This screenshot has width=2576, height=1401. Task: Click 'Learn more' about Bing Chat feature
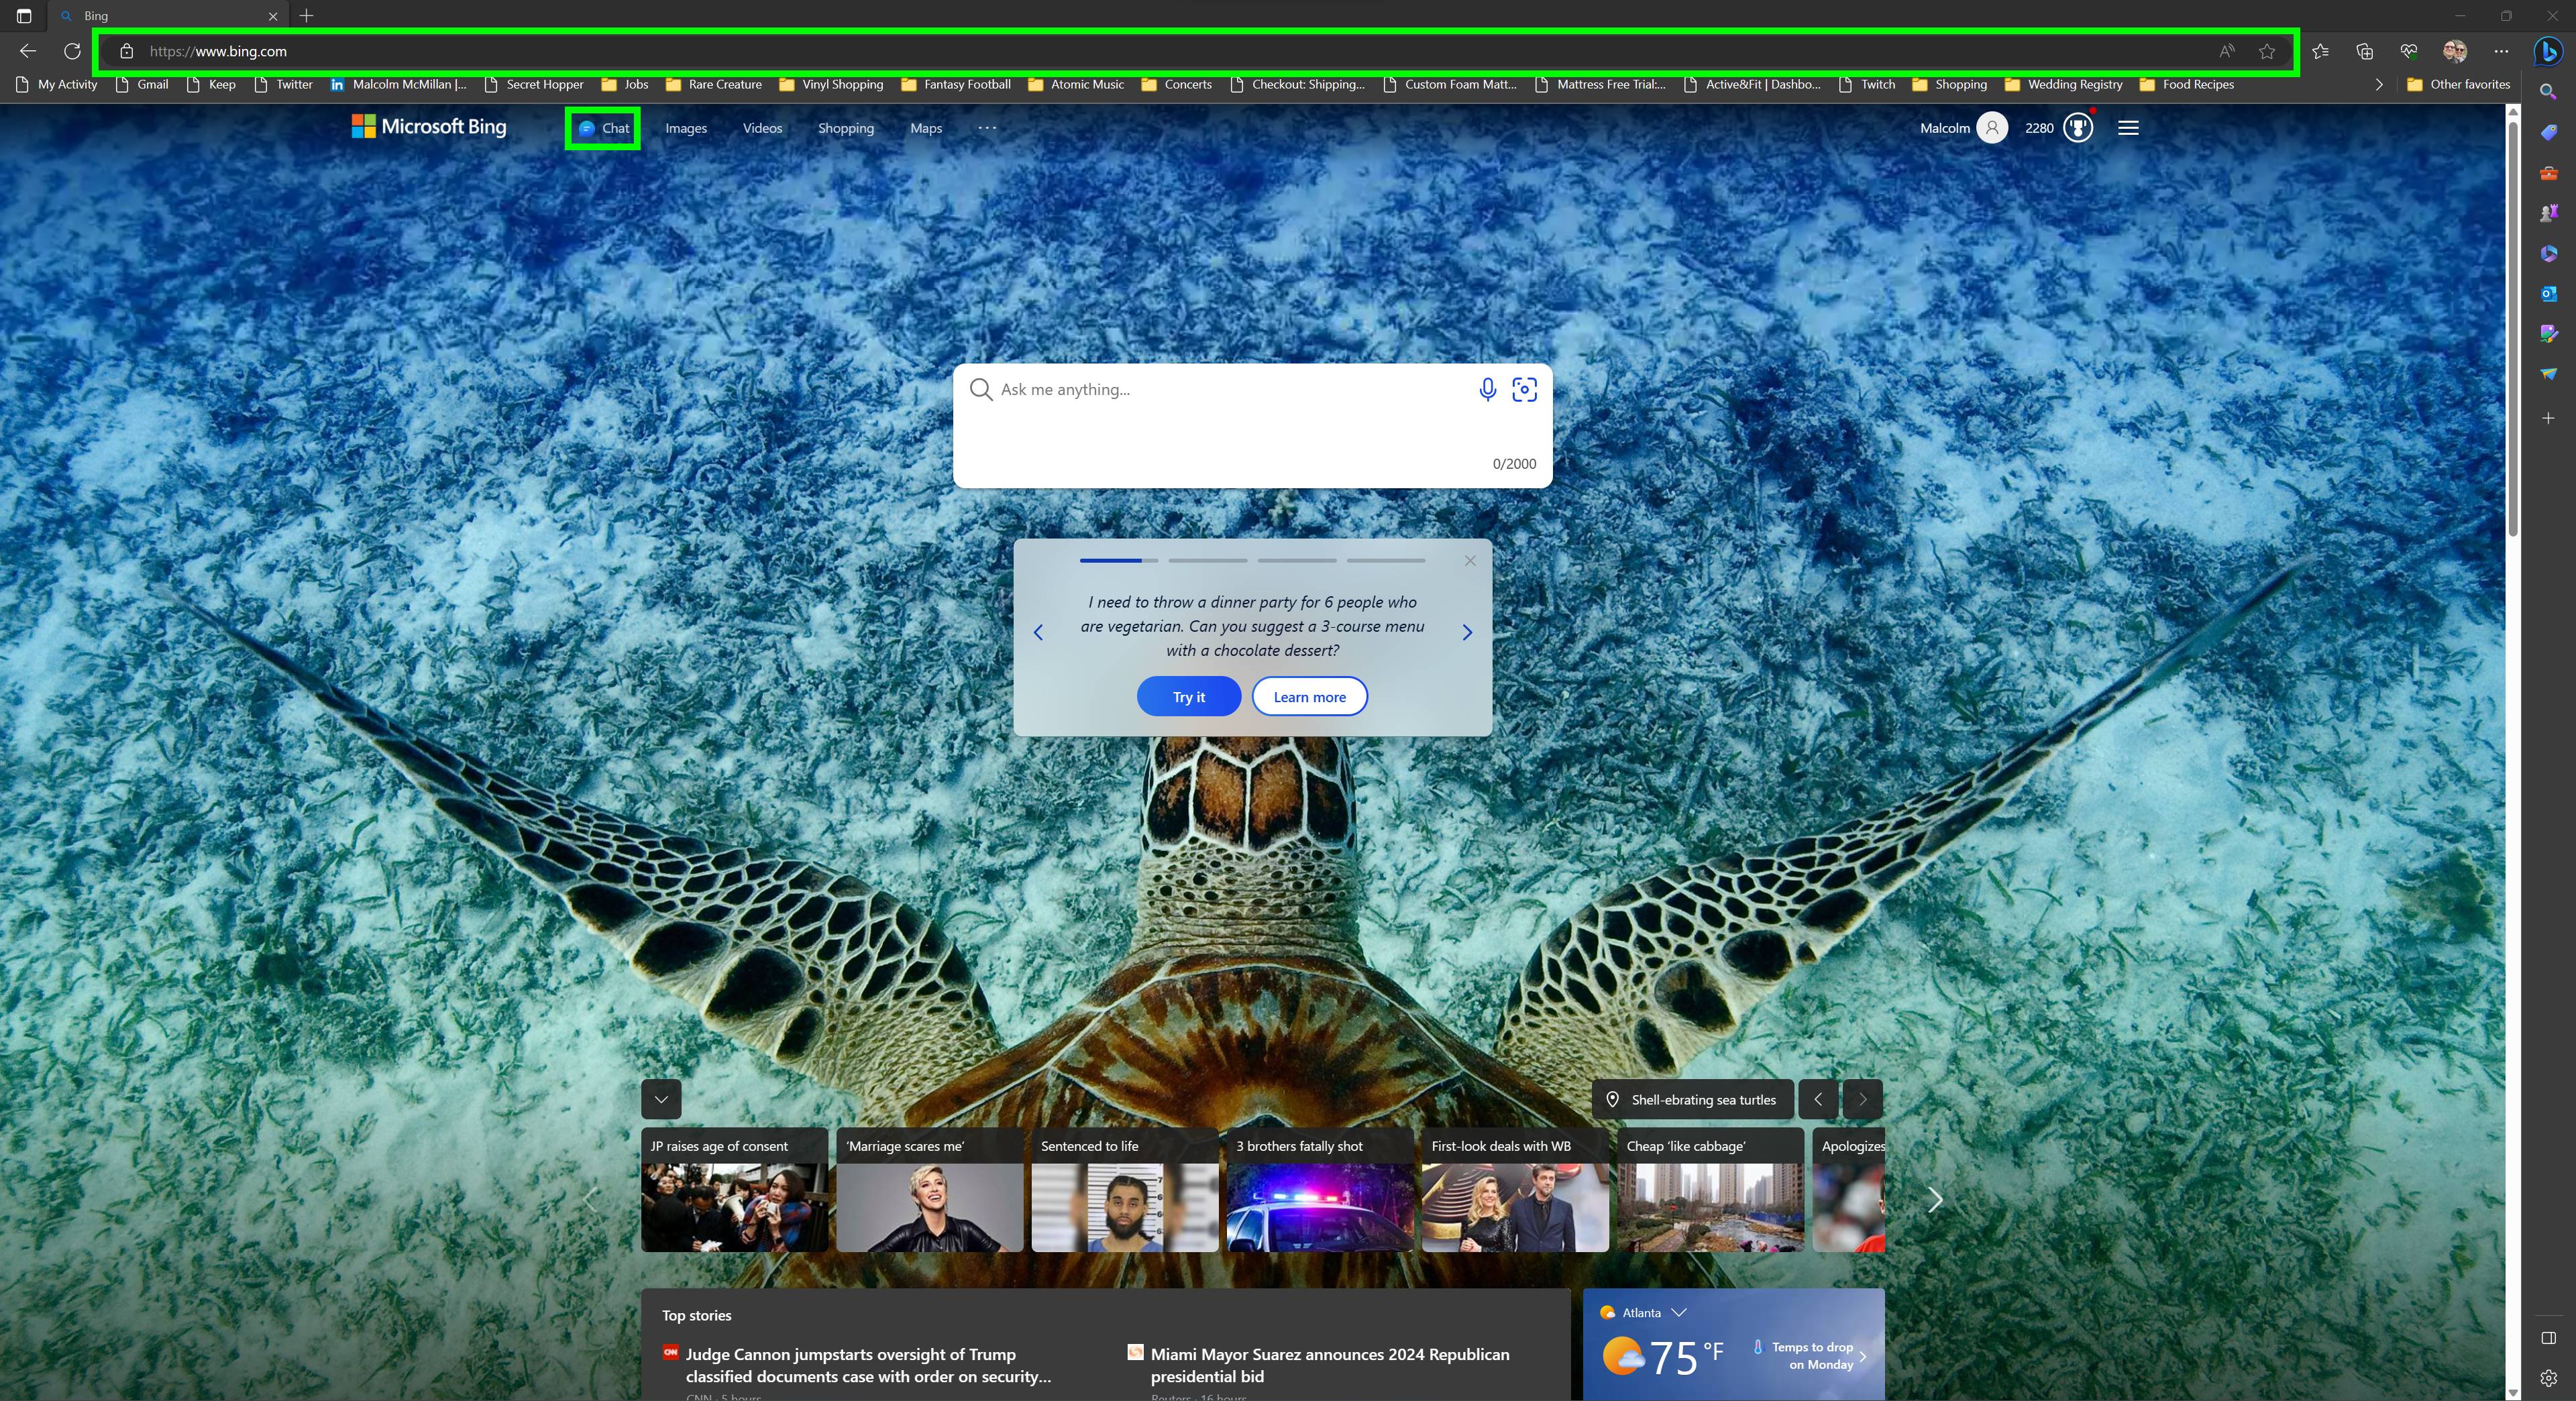point(1309,695)
